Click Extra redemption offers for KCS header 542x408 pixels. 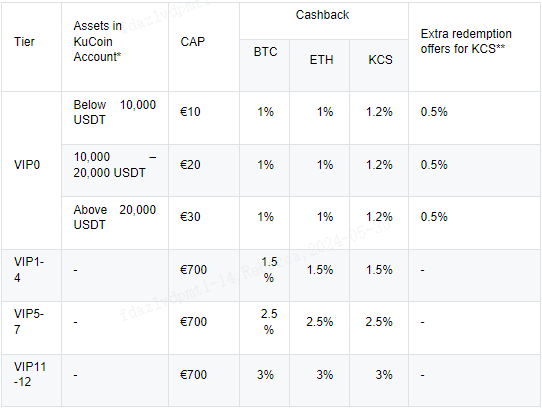click(474, 47)
